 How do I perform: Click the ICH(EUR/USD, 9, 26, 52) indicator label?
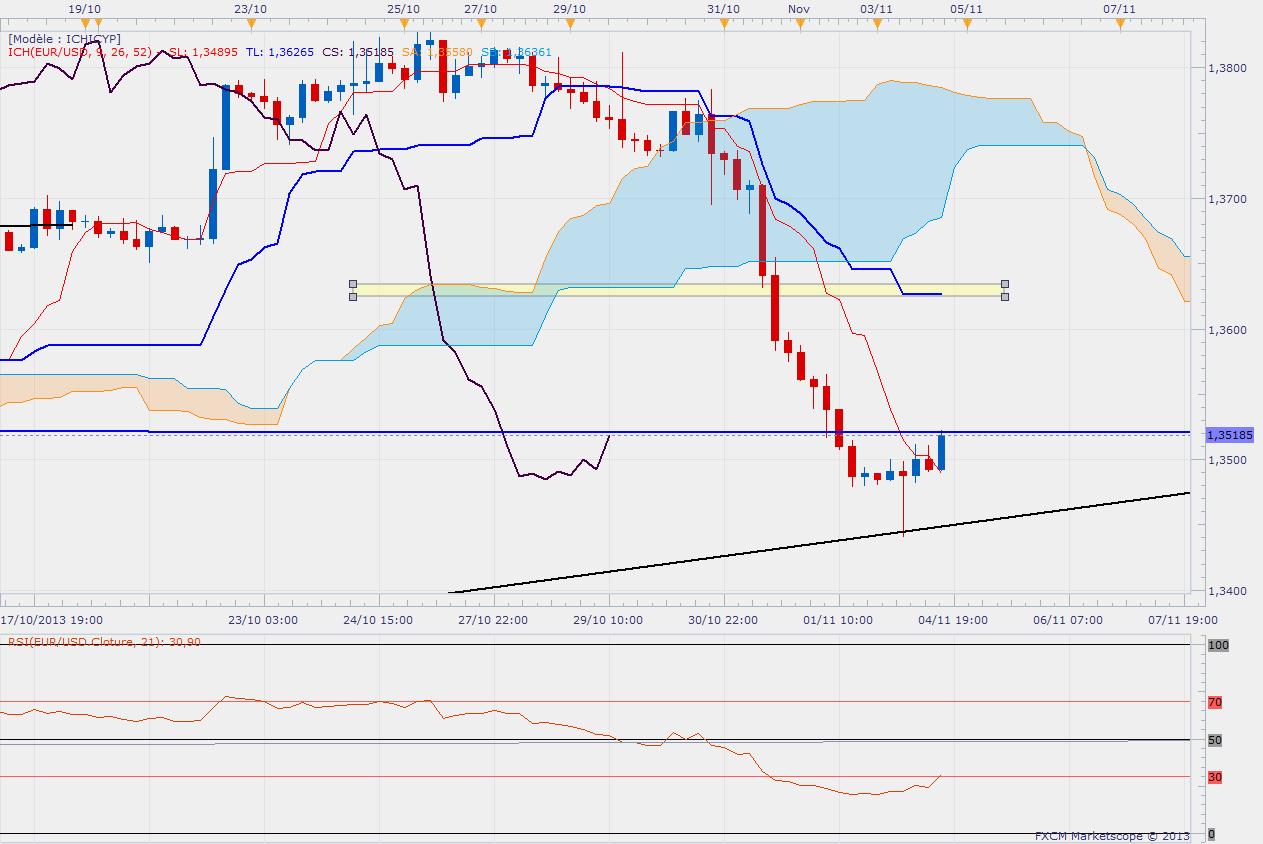point(79,52)
